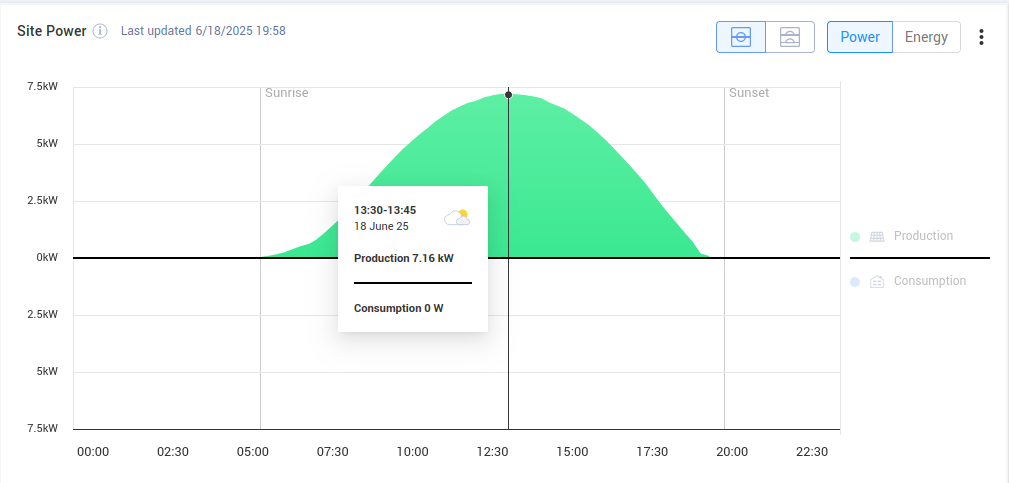Click the 07:30 x-axis label
The width and height of the screenshot is (1009, 483).
pos(333,452)
